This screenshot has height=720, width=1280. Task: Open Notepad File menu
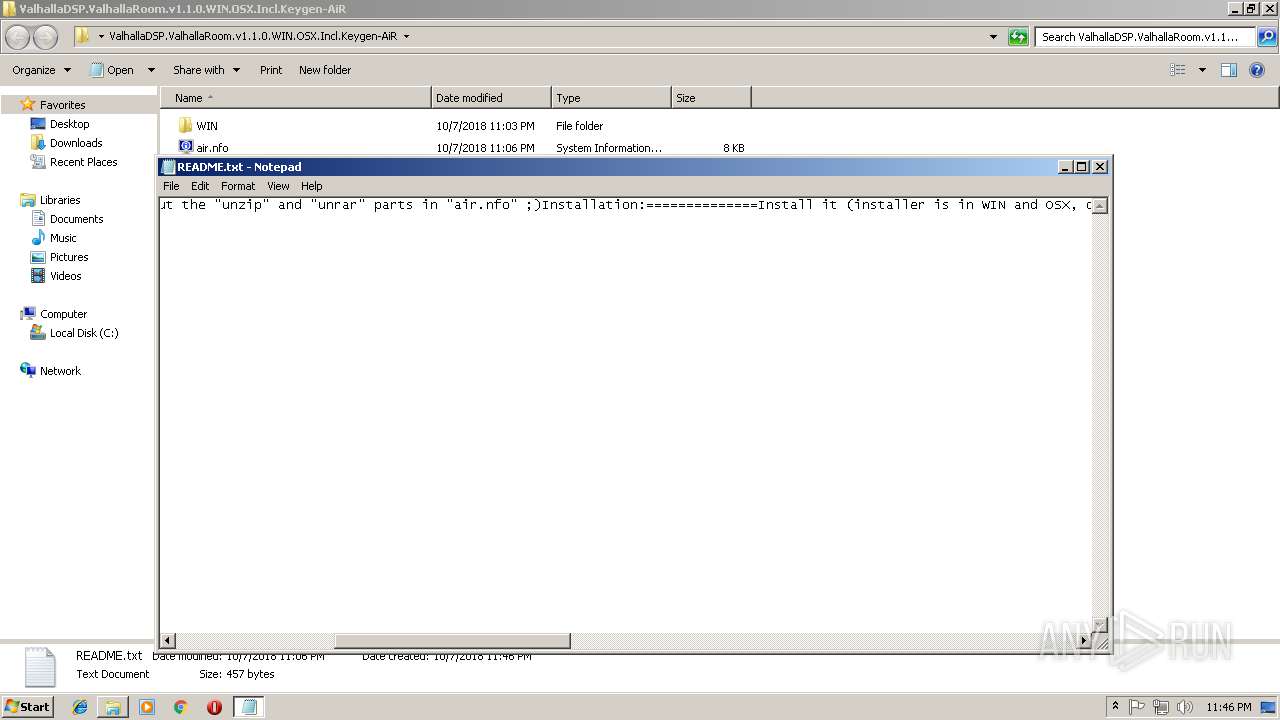[x=171, y=186]
